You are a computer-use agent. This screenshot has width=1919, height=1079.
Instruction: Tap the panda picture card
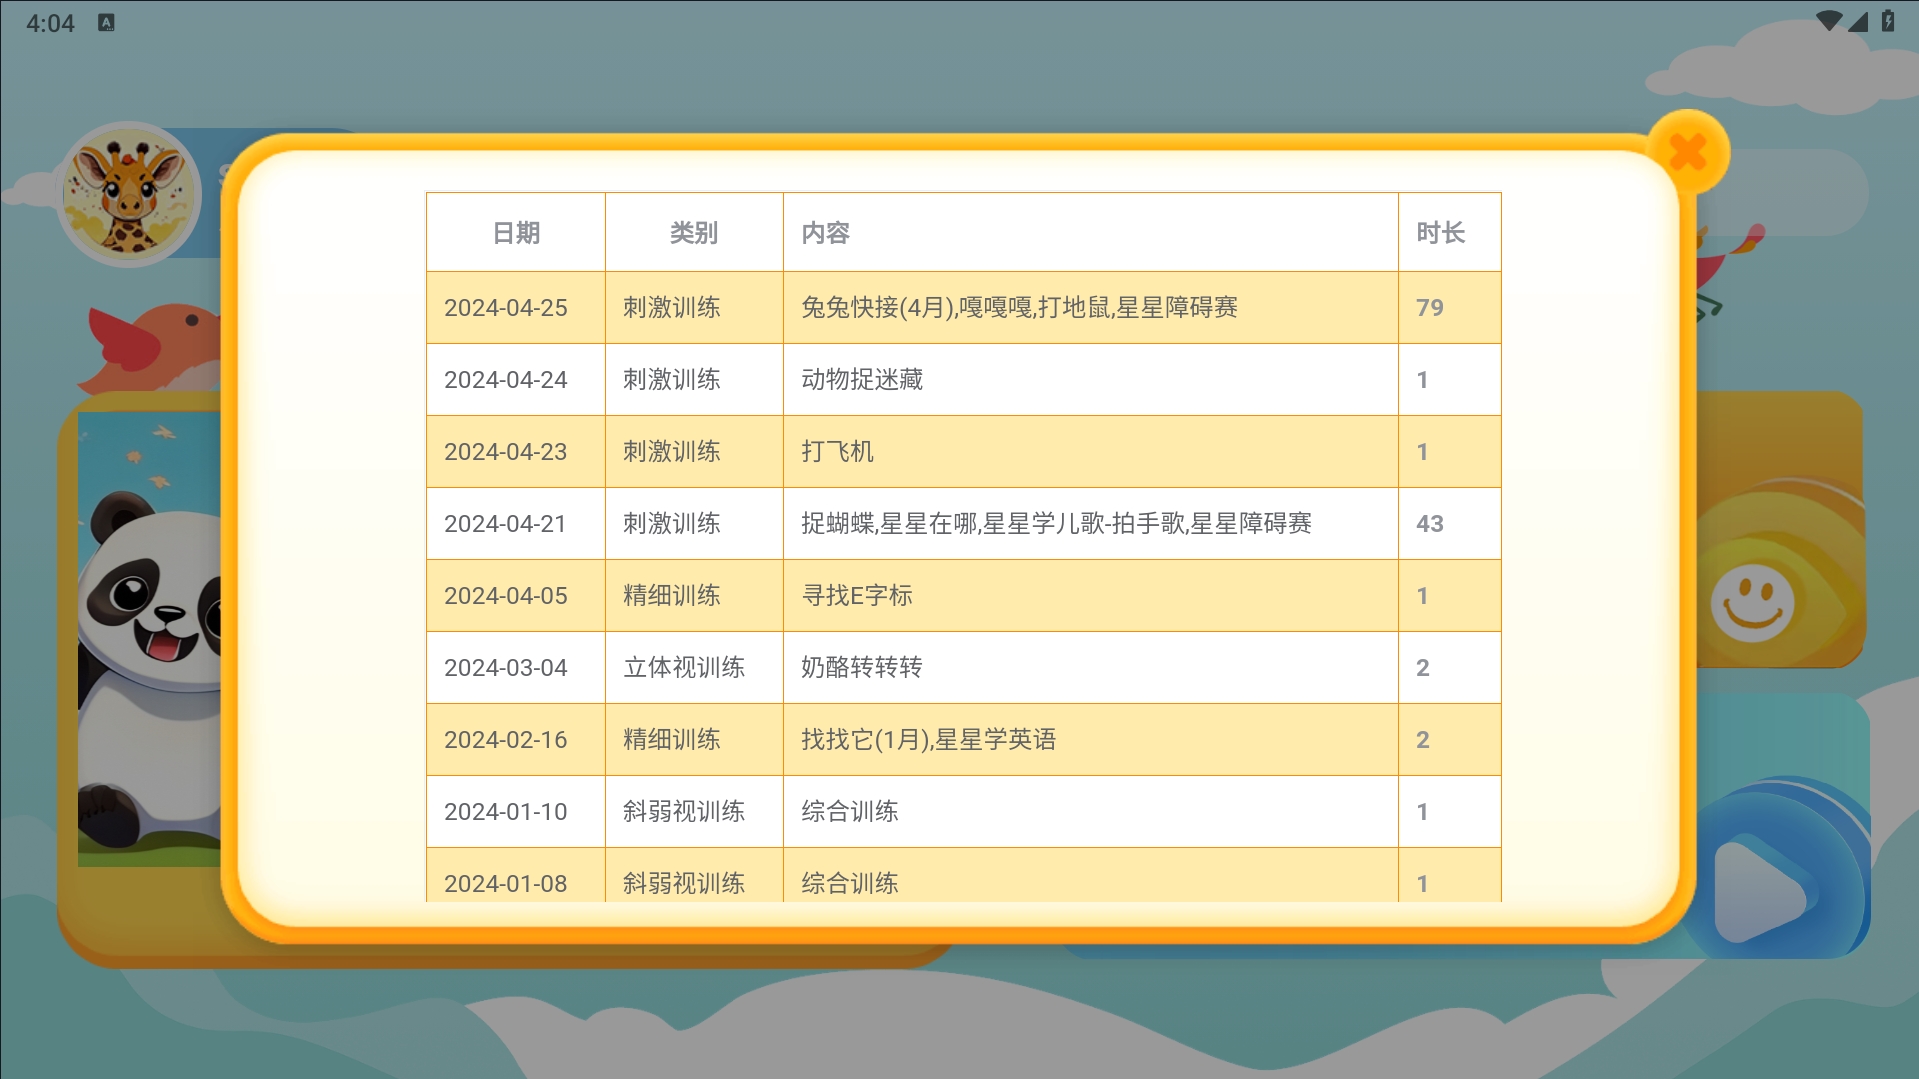150,640
